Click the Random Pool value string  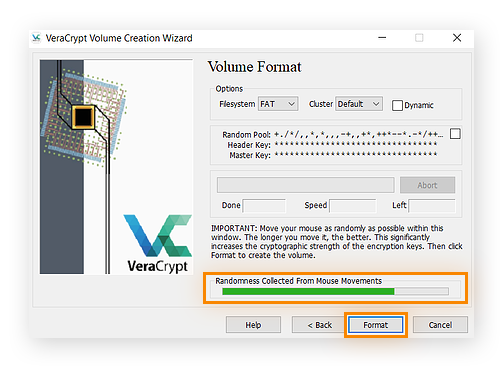(x=359, y=134)
